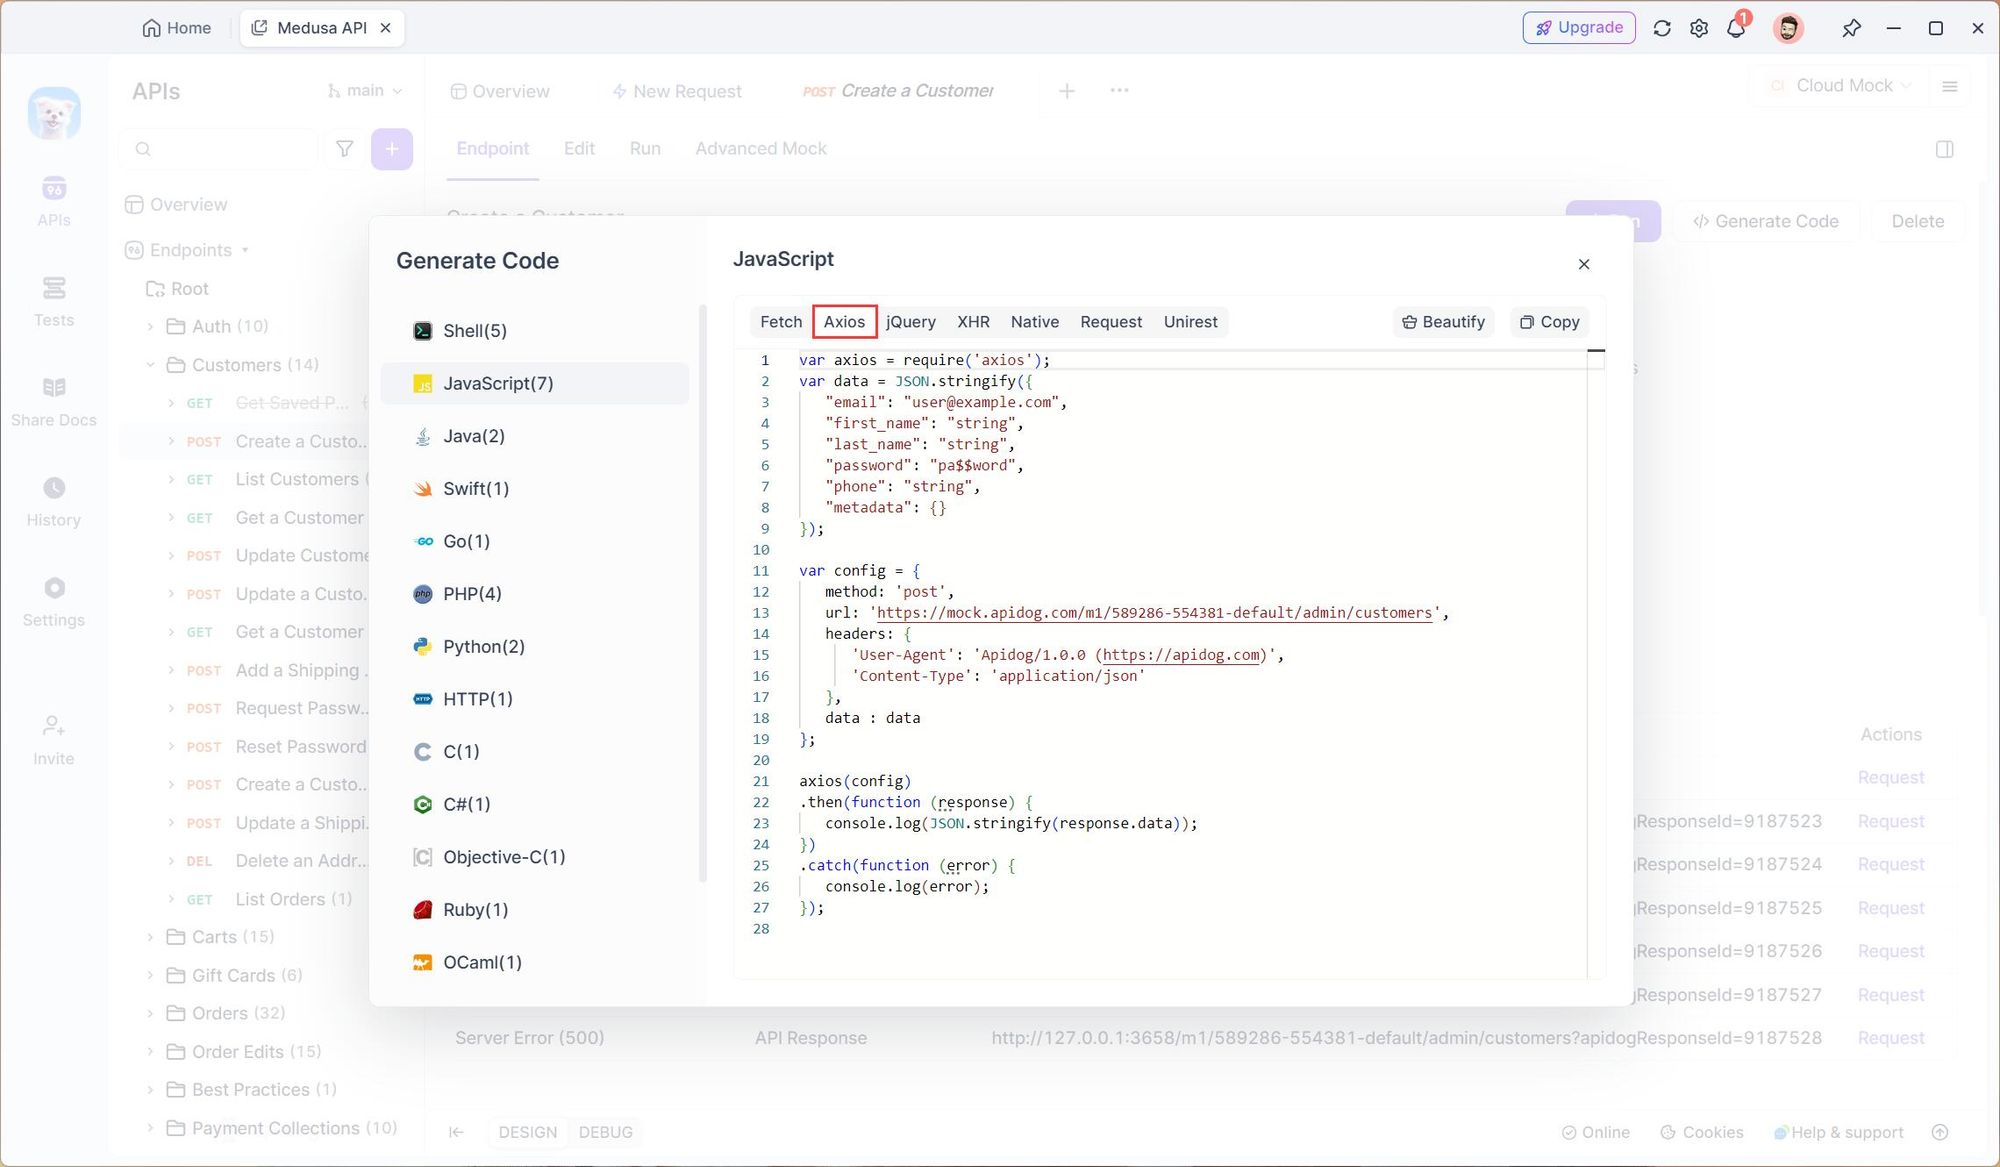Switch to DEBUG mode toggle
Image resolution: width=2000 pixels, height=1167 pixels.
pos(605,1132)
